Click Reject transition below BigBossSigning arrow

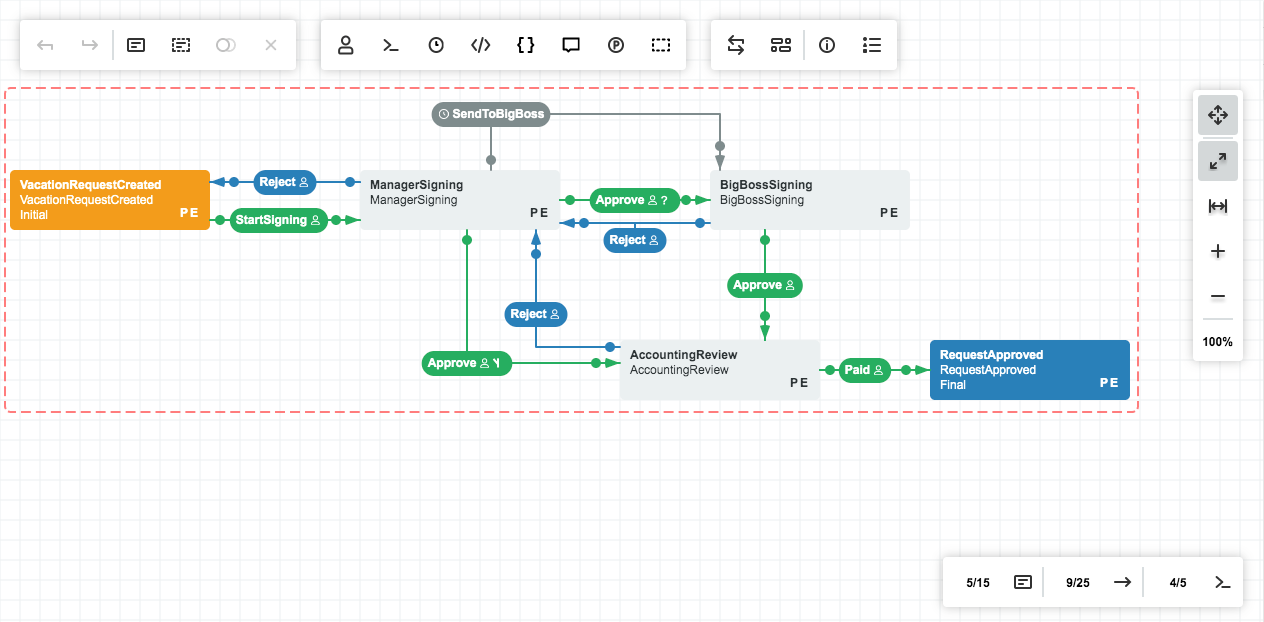[635, 240]
